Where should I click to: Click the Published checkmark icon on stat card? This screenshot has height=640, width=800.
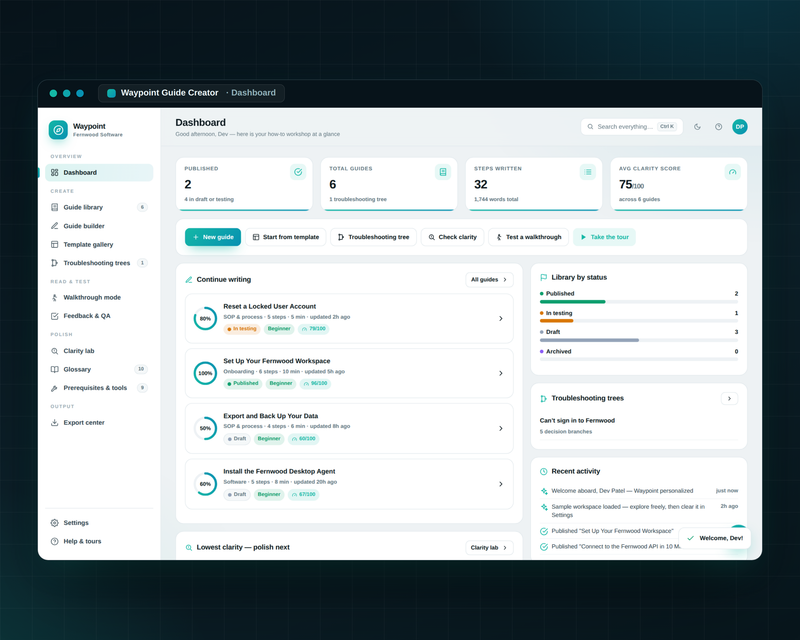(298, 172)
